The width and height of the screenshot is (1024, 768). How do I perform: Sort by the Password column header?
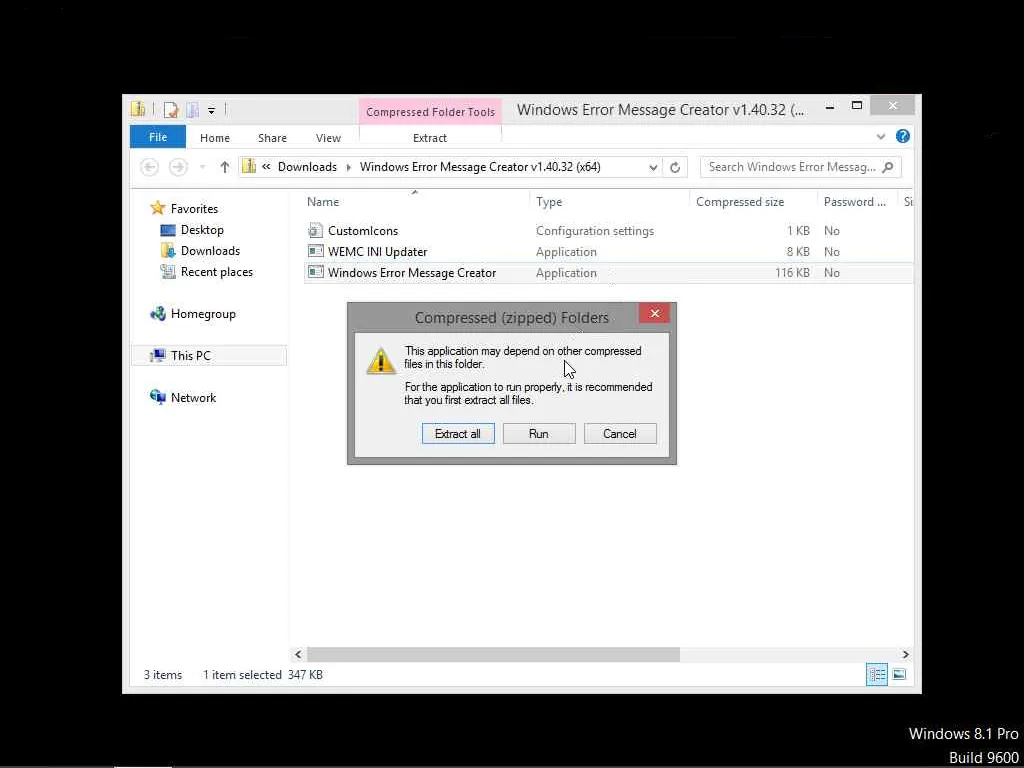tap(857, 202)
